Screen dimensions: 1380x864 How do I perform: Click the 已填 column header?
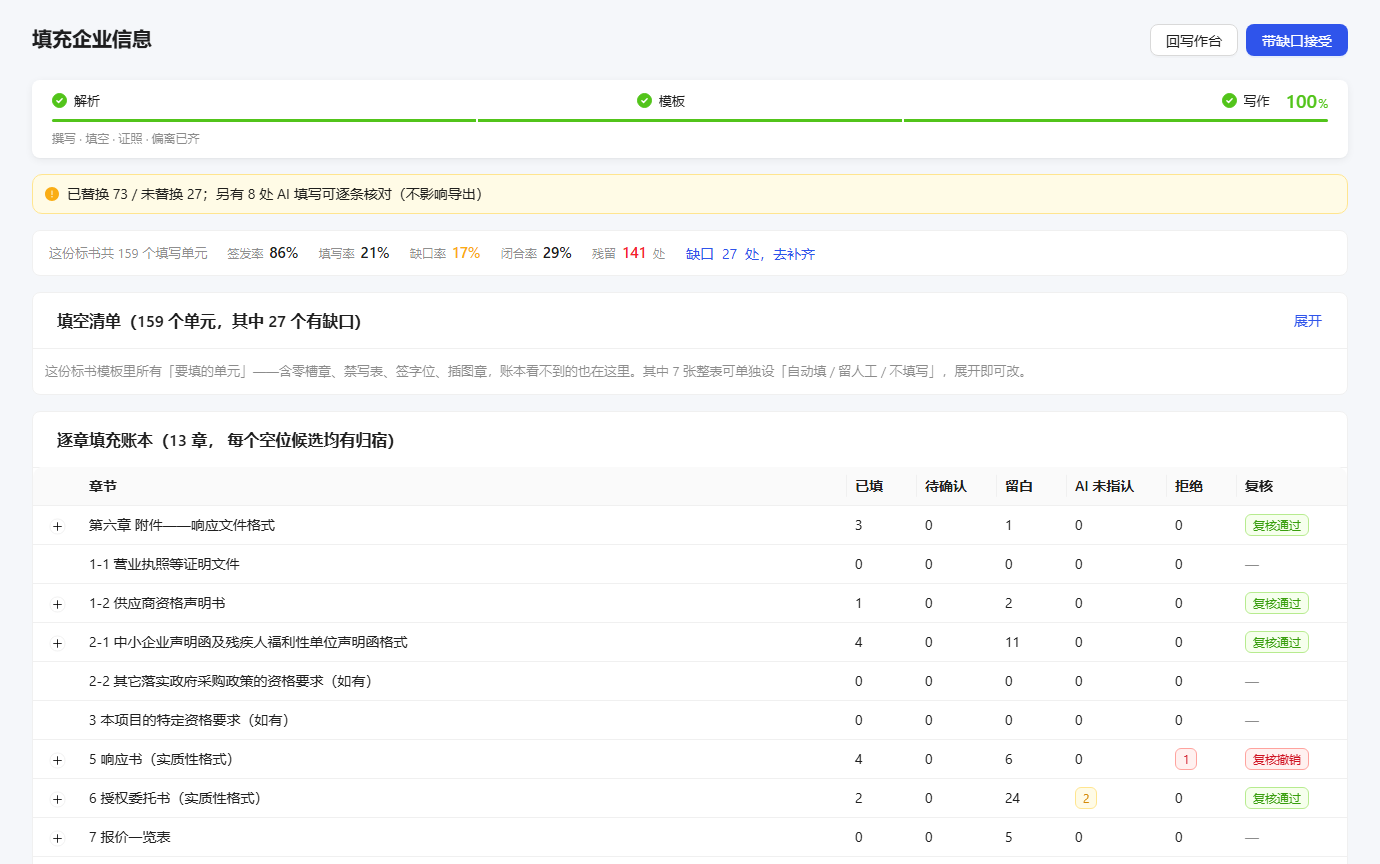(869, 486)
